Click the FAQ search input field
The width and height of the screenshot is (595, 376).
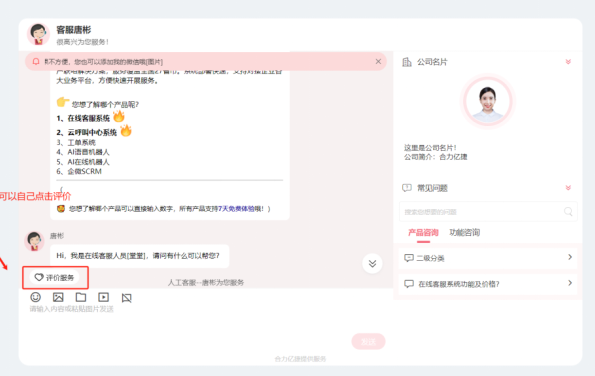[x=488, y=212]
